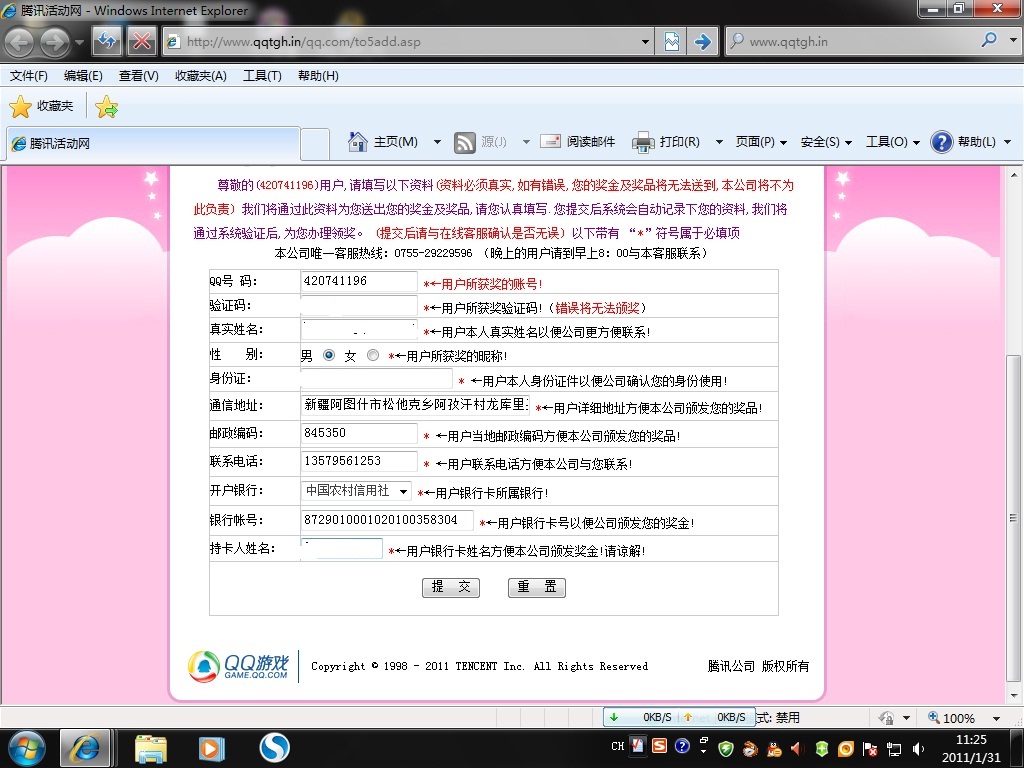Toggle the compatibility view icon
1024x768 pixels.
pyautogui.click(x=671, y=42)
